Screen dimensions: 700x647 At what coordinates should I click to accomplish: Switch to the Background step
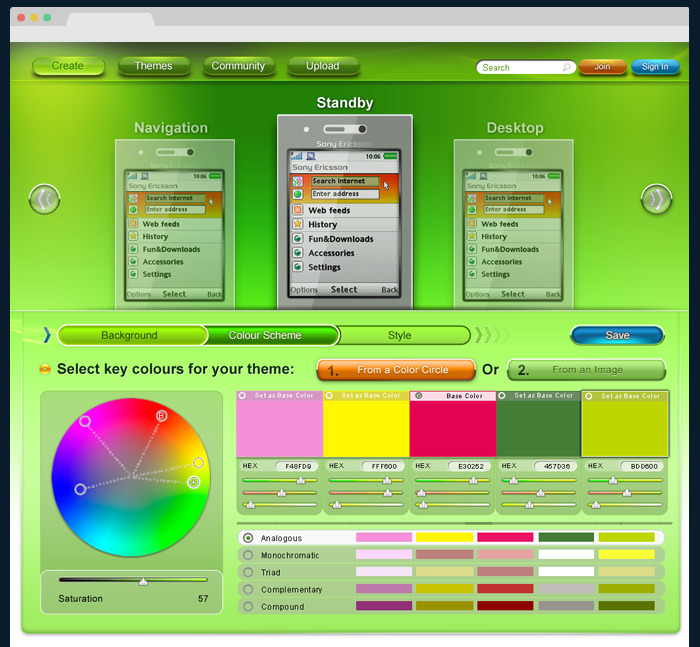click(132, 335)
